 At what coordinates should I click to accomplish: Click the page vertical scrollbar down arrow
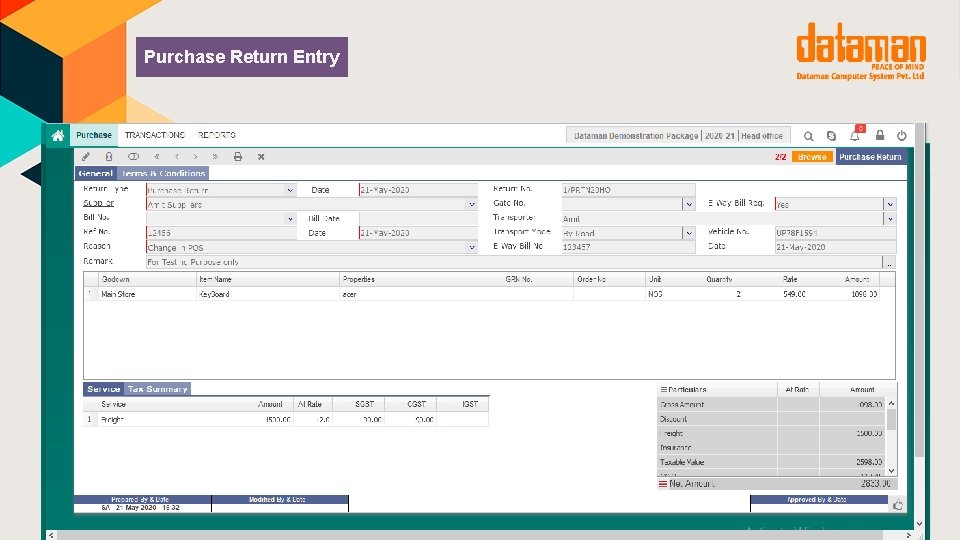[919, 524]
